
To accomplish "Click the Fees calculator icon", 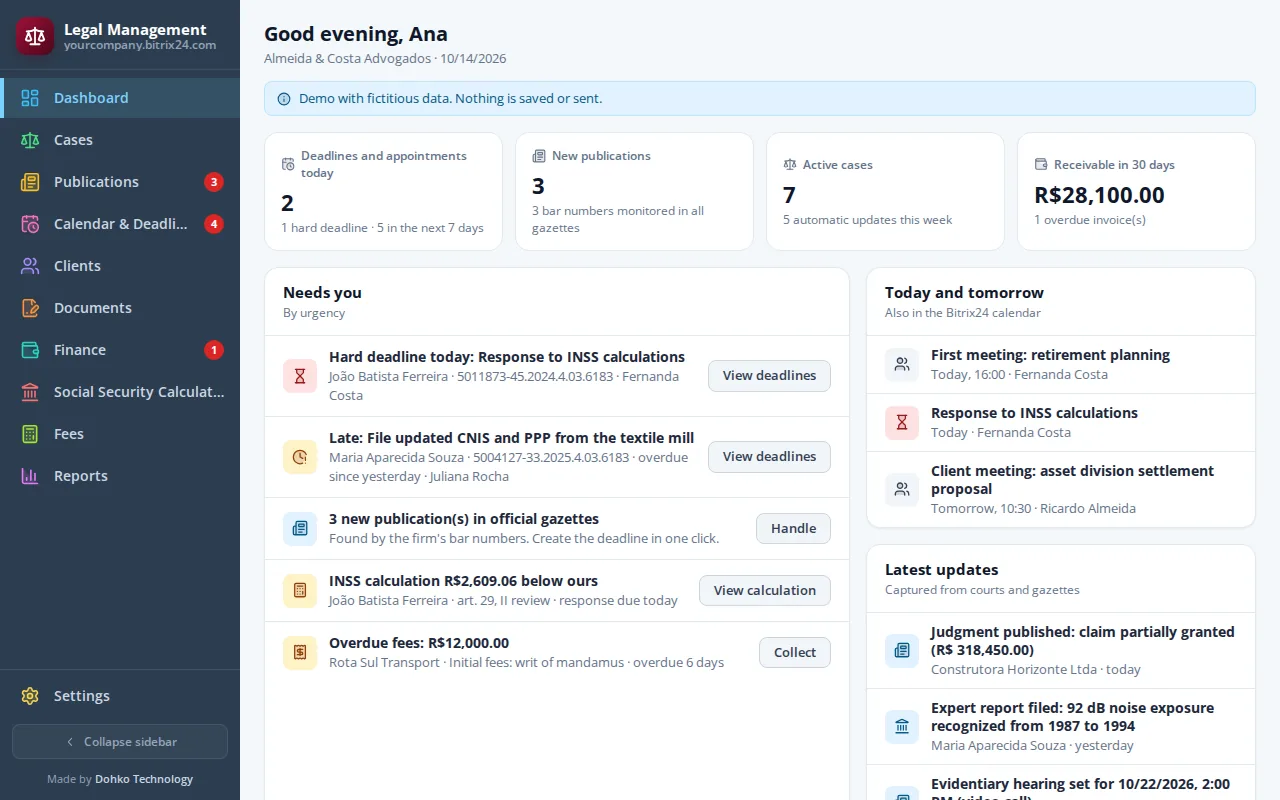I will (x=30, y=434).
